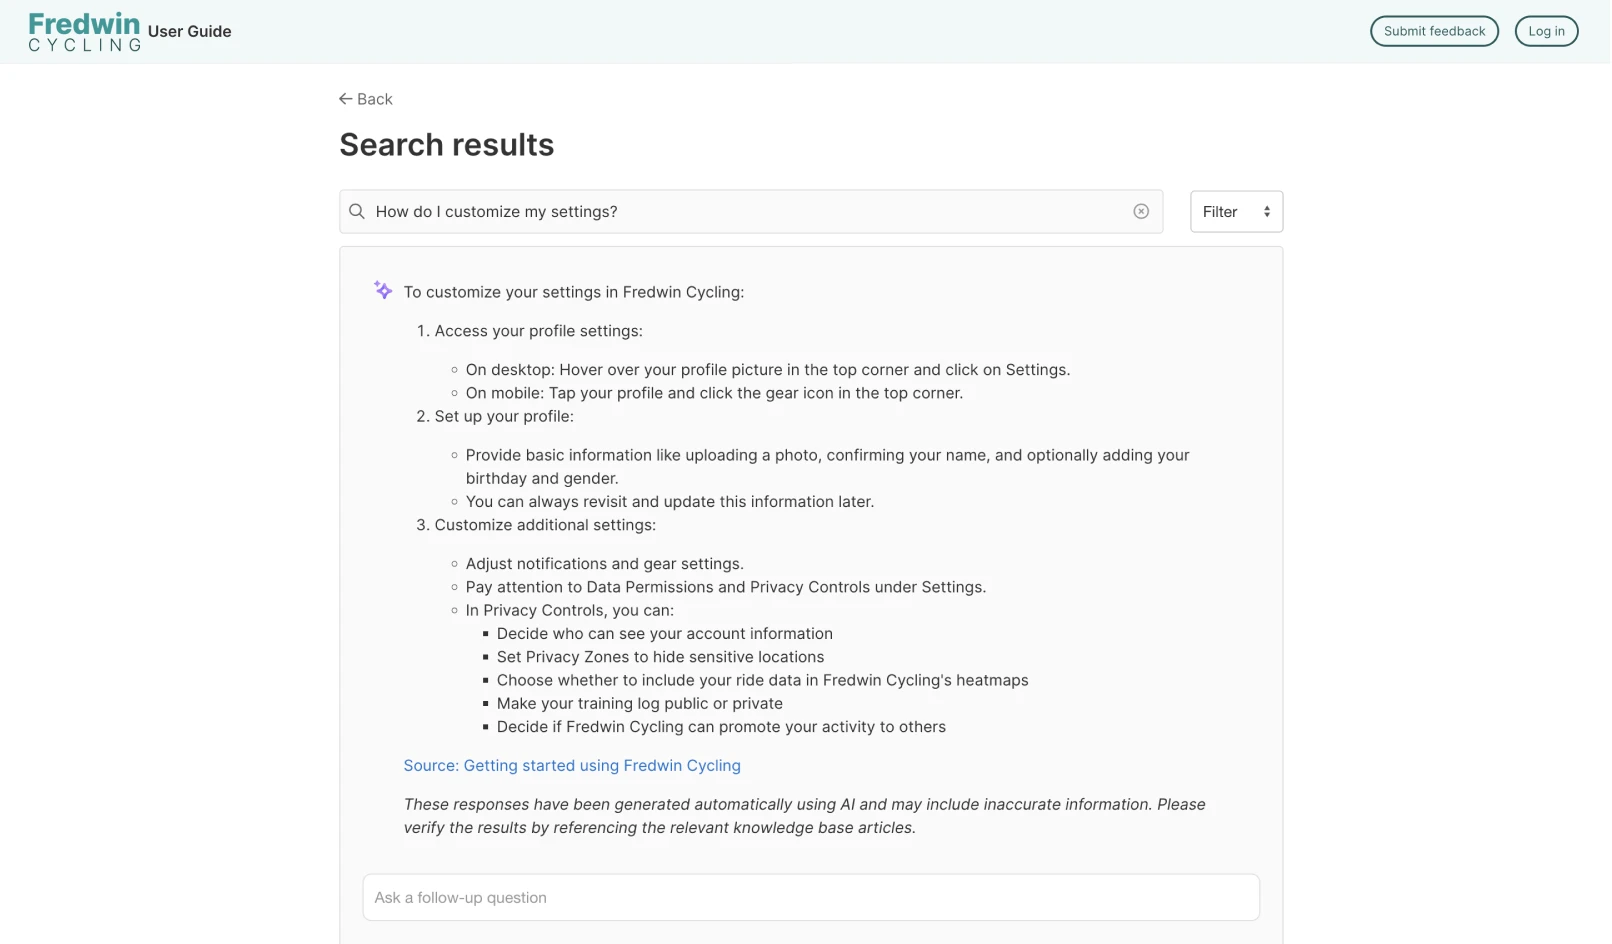
Task: Clear the search query using the circled X icon
Action: 1141,211
